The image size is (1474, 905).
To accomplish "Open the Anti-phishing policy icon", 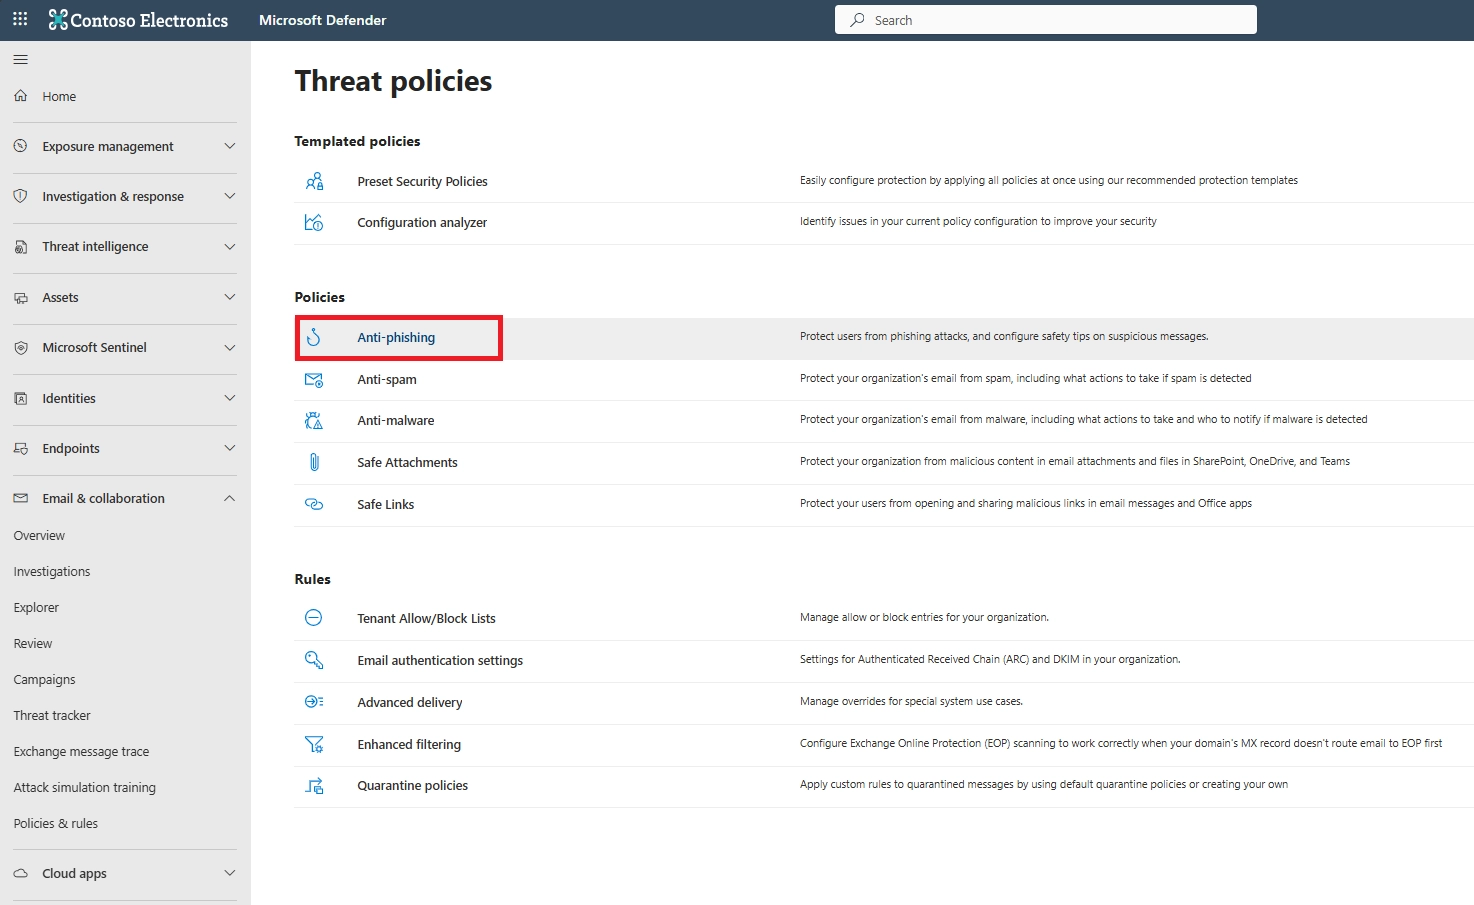I will (315, 337).
